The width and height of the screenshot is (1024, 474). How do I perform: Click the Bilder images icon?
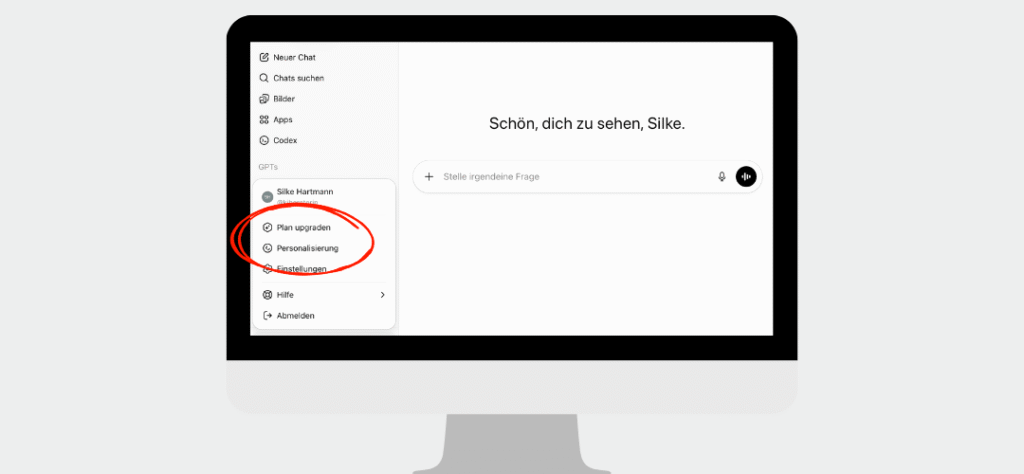coord(264,99)
